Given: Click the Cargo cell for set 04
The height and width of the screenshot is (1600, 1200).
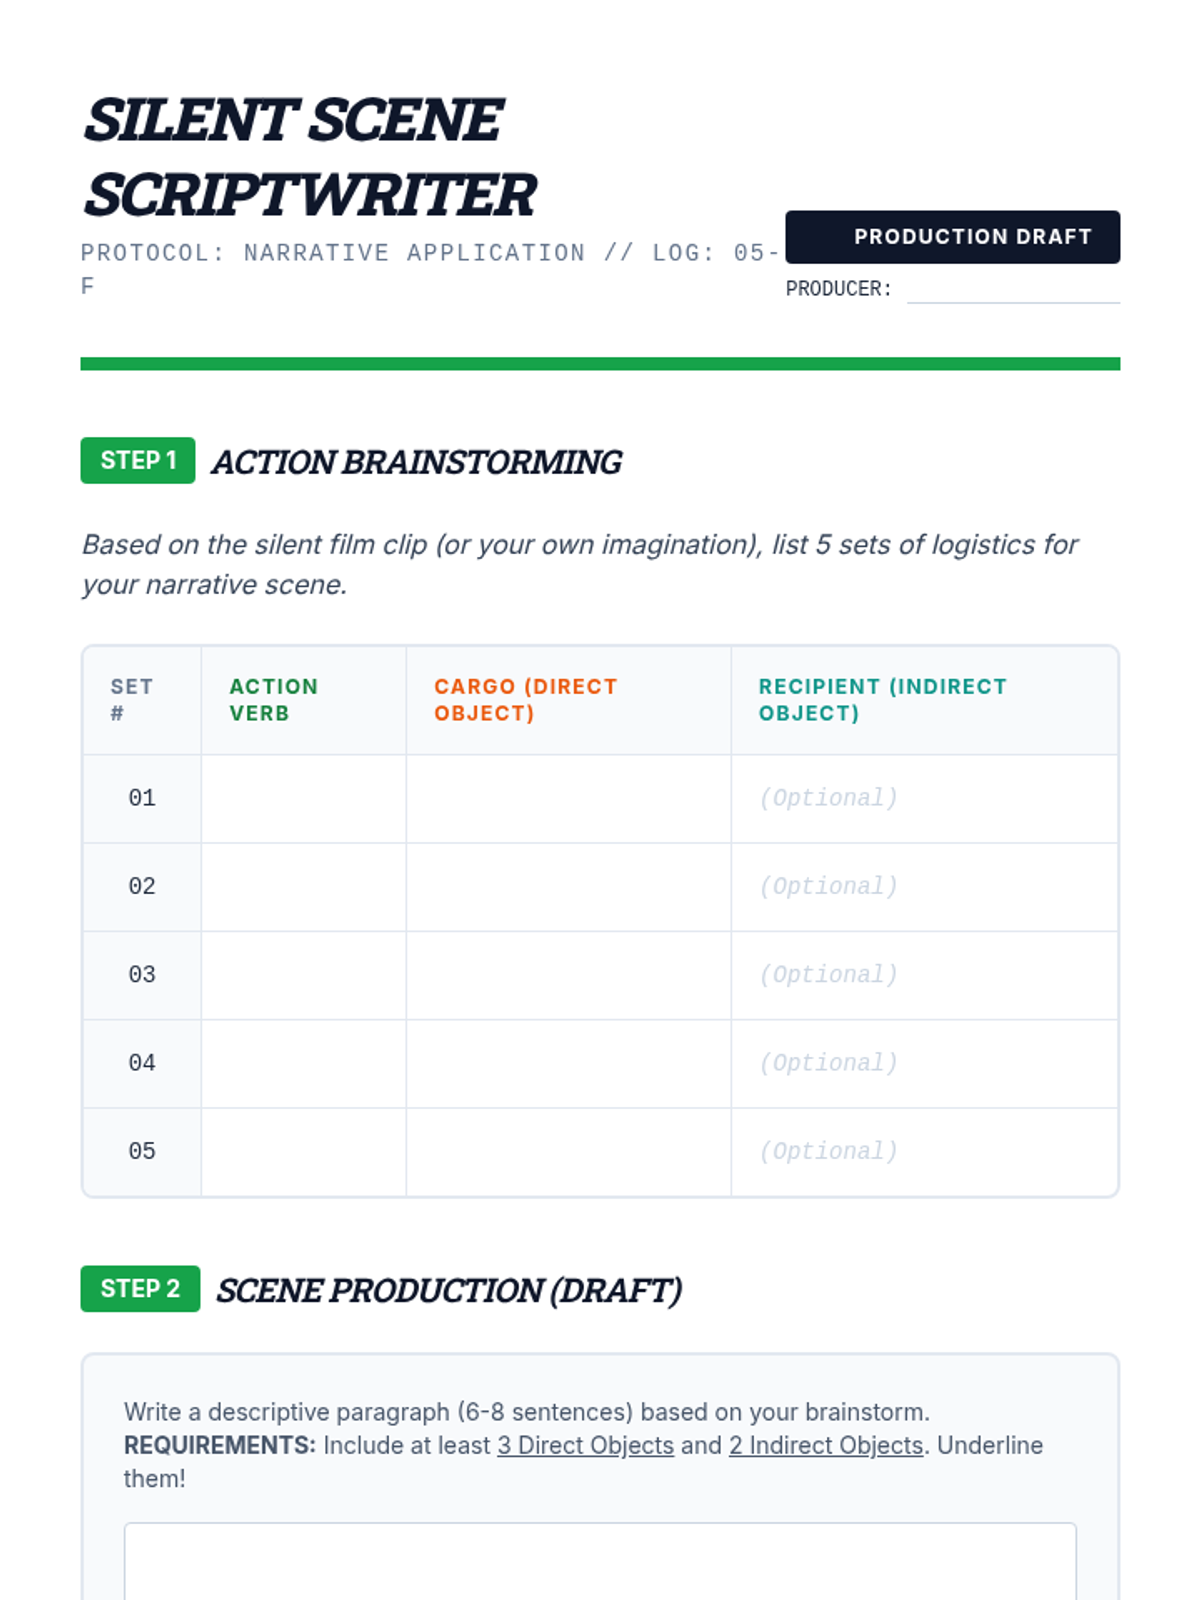Looking at the screenshot, I should (568, 1063).
